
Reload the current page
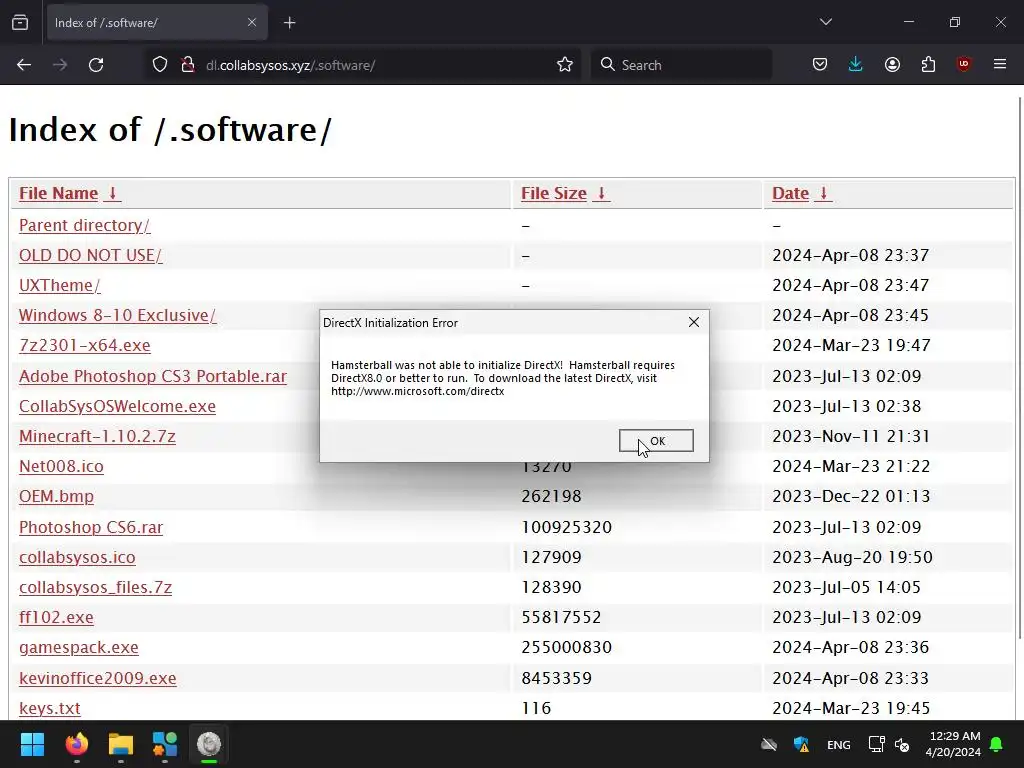point(96,65)
